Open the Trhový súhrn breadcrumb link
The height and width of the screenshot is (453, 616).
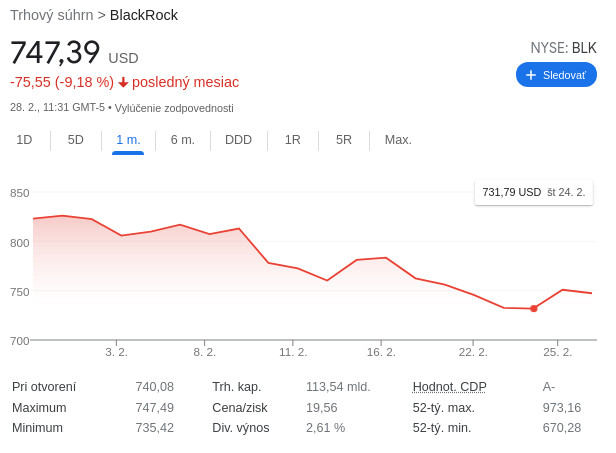click(51, 15)
